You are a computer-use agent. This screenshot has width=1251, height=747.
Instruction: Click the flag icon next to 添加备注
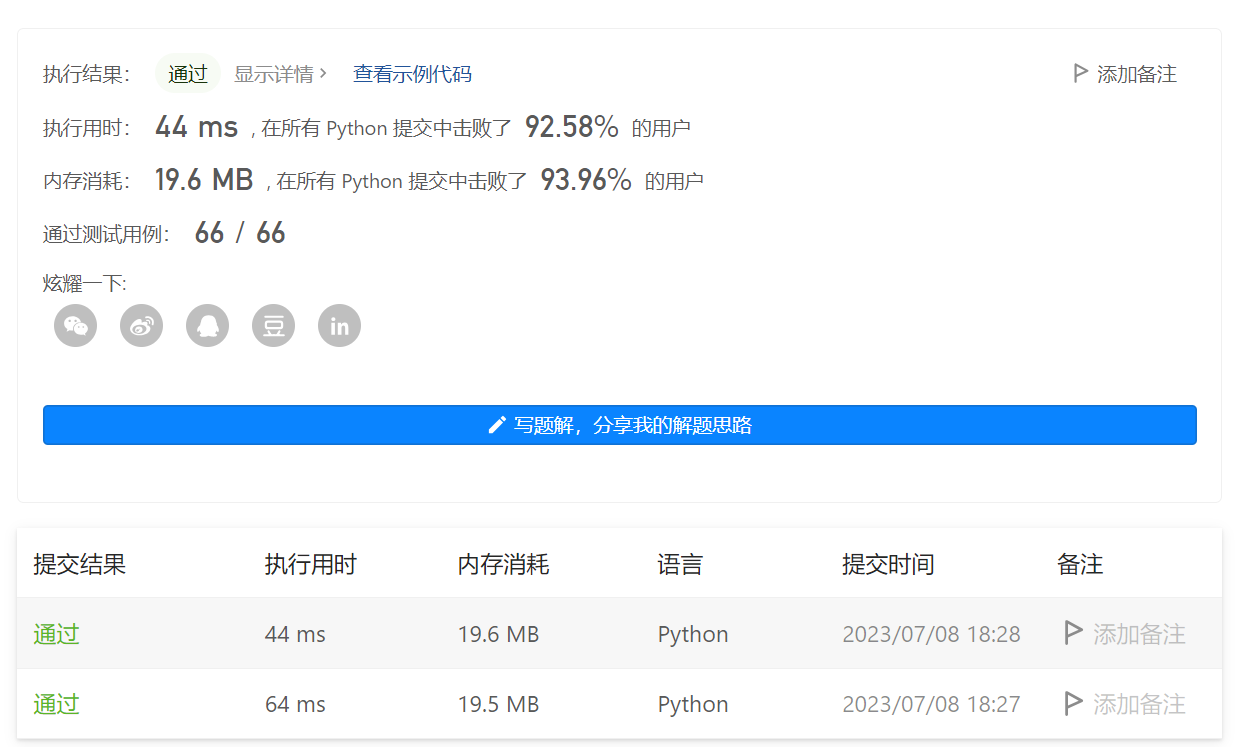(x=1080, y=72)
